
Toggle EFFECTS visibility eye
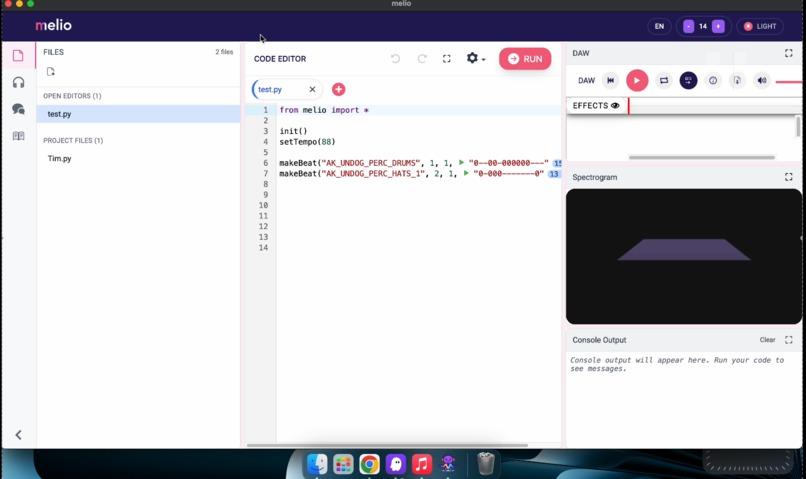tap(615, 105)
